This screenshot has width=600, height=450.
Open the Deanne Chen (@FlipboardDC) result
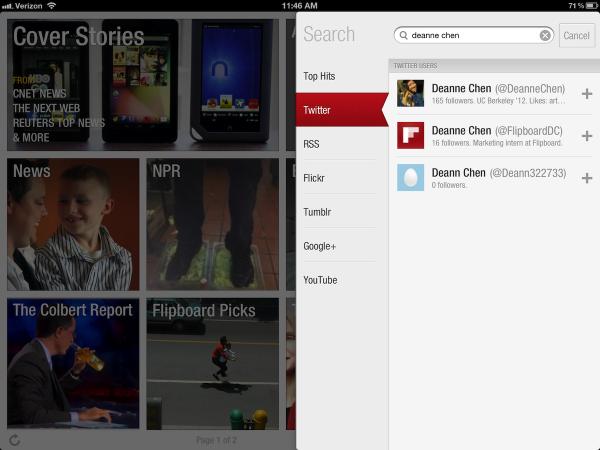(x=494, y=135)
